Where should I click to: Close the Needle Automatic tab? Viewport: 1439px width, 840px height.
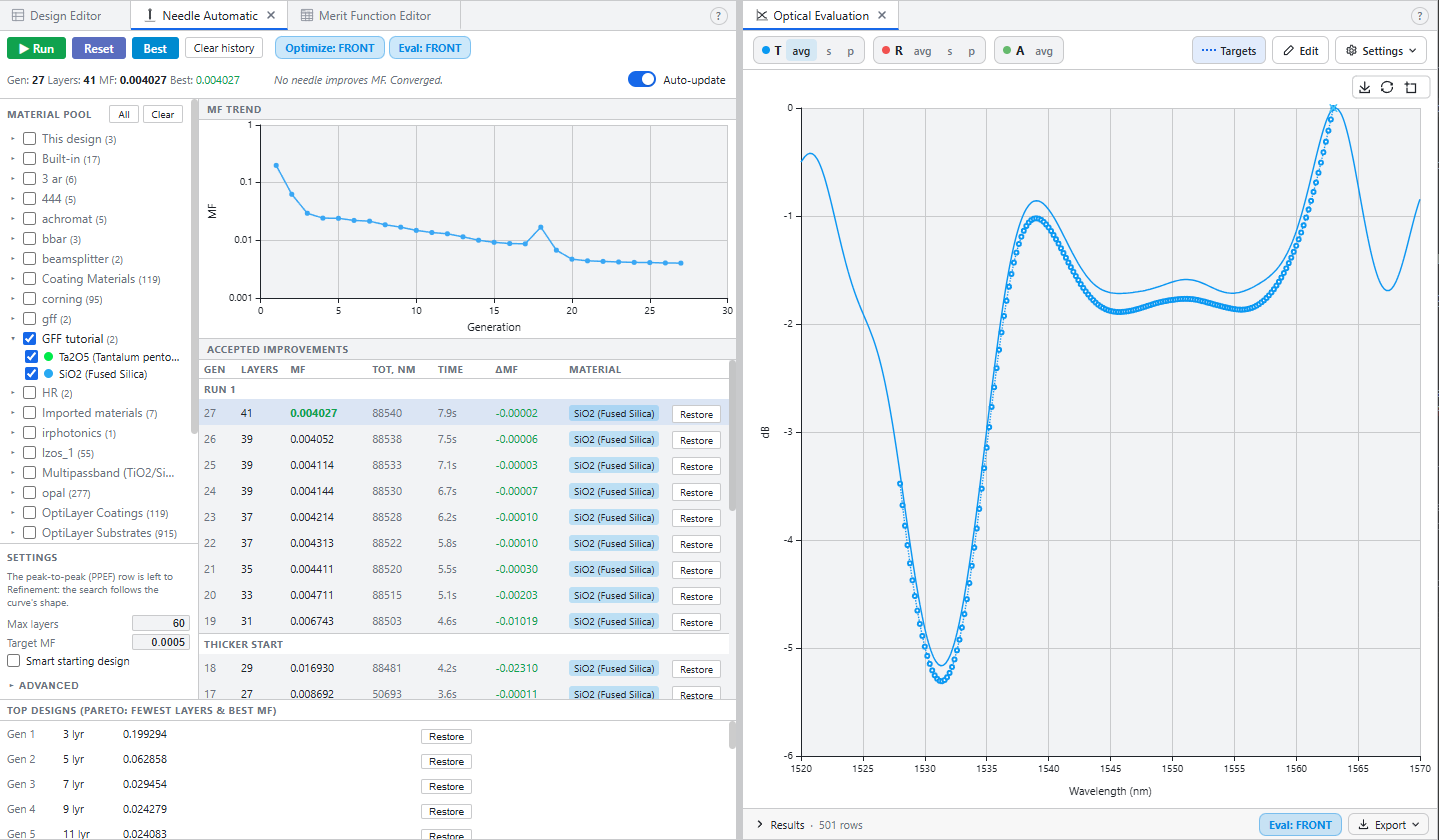click(271, 15)
